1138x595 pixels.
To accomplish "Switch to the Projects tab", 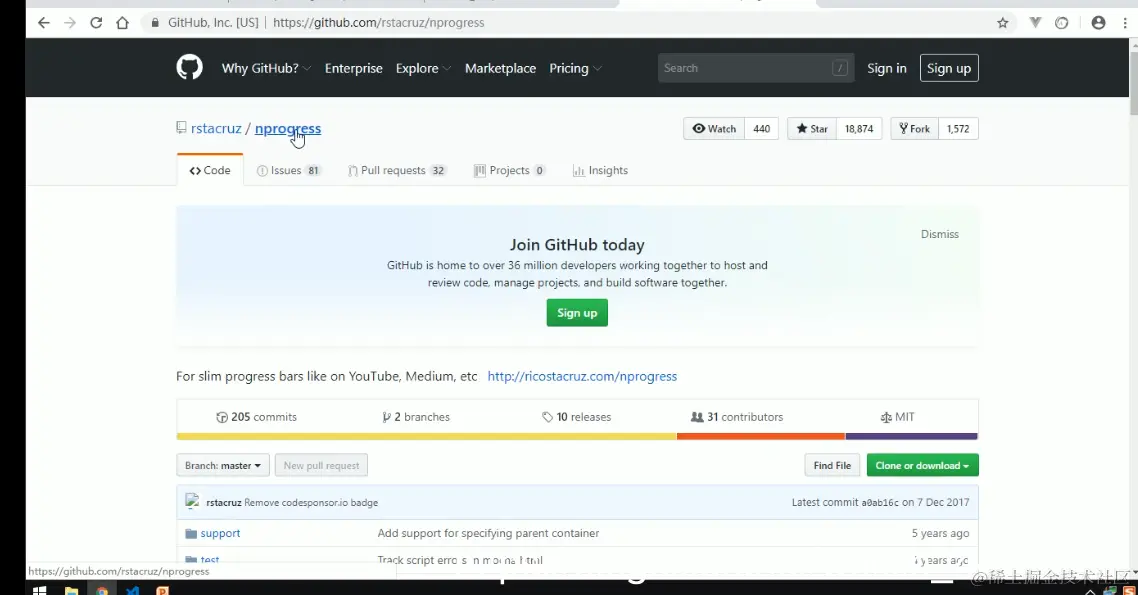I will pyautogui.click(x=509, y=171).
